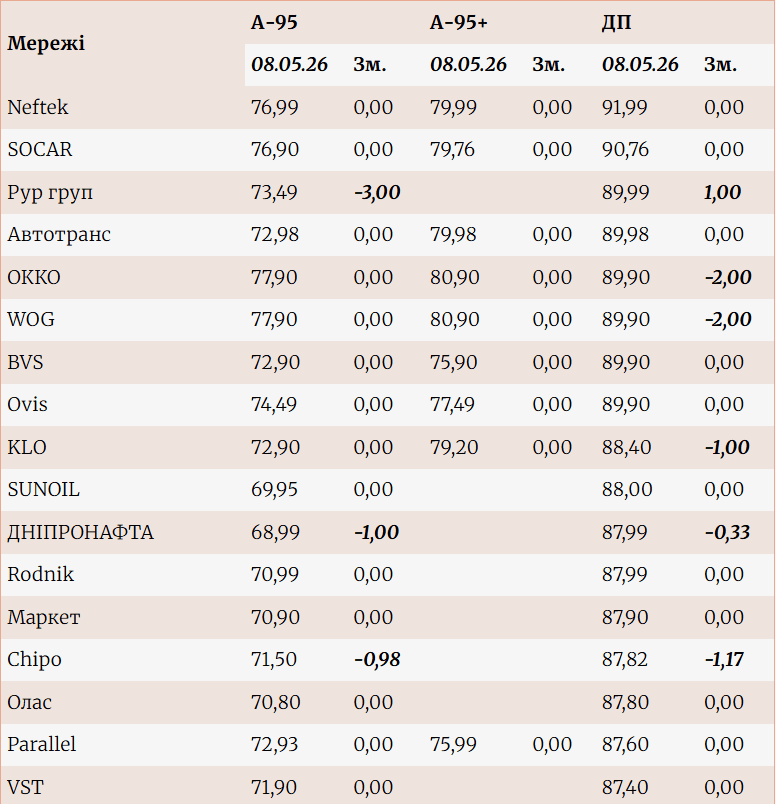776x804 pixels.
Task: Click KLO diesel price 88,40
Action: point(626,447)
